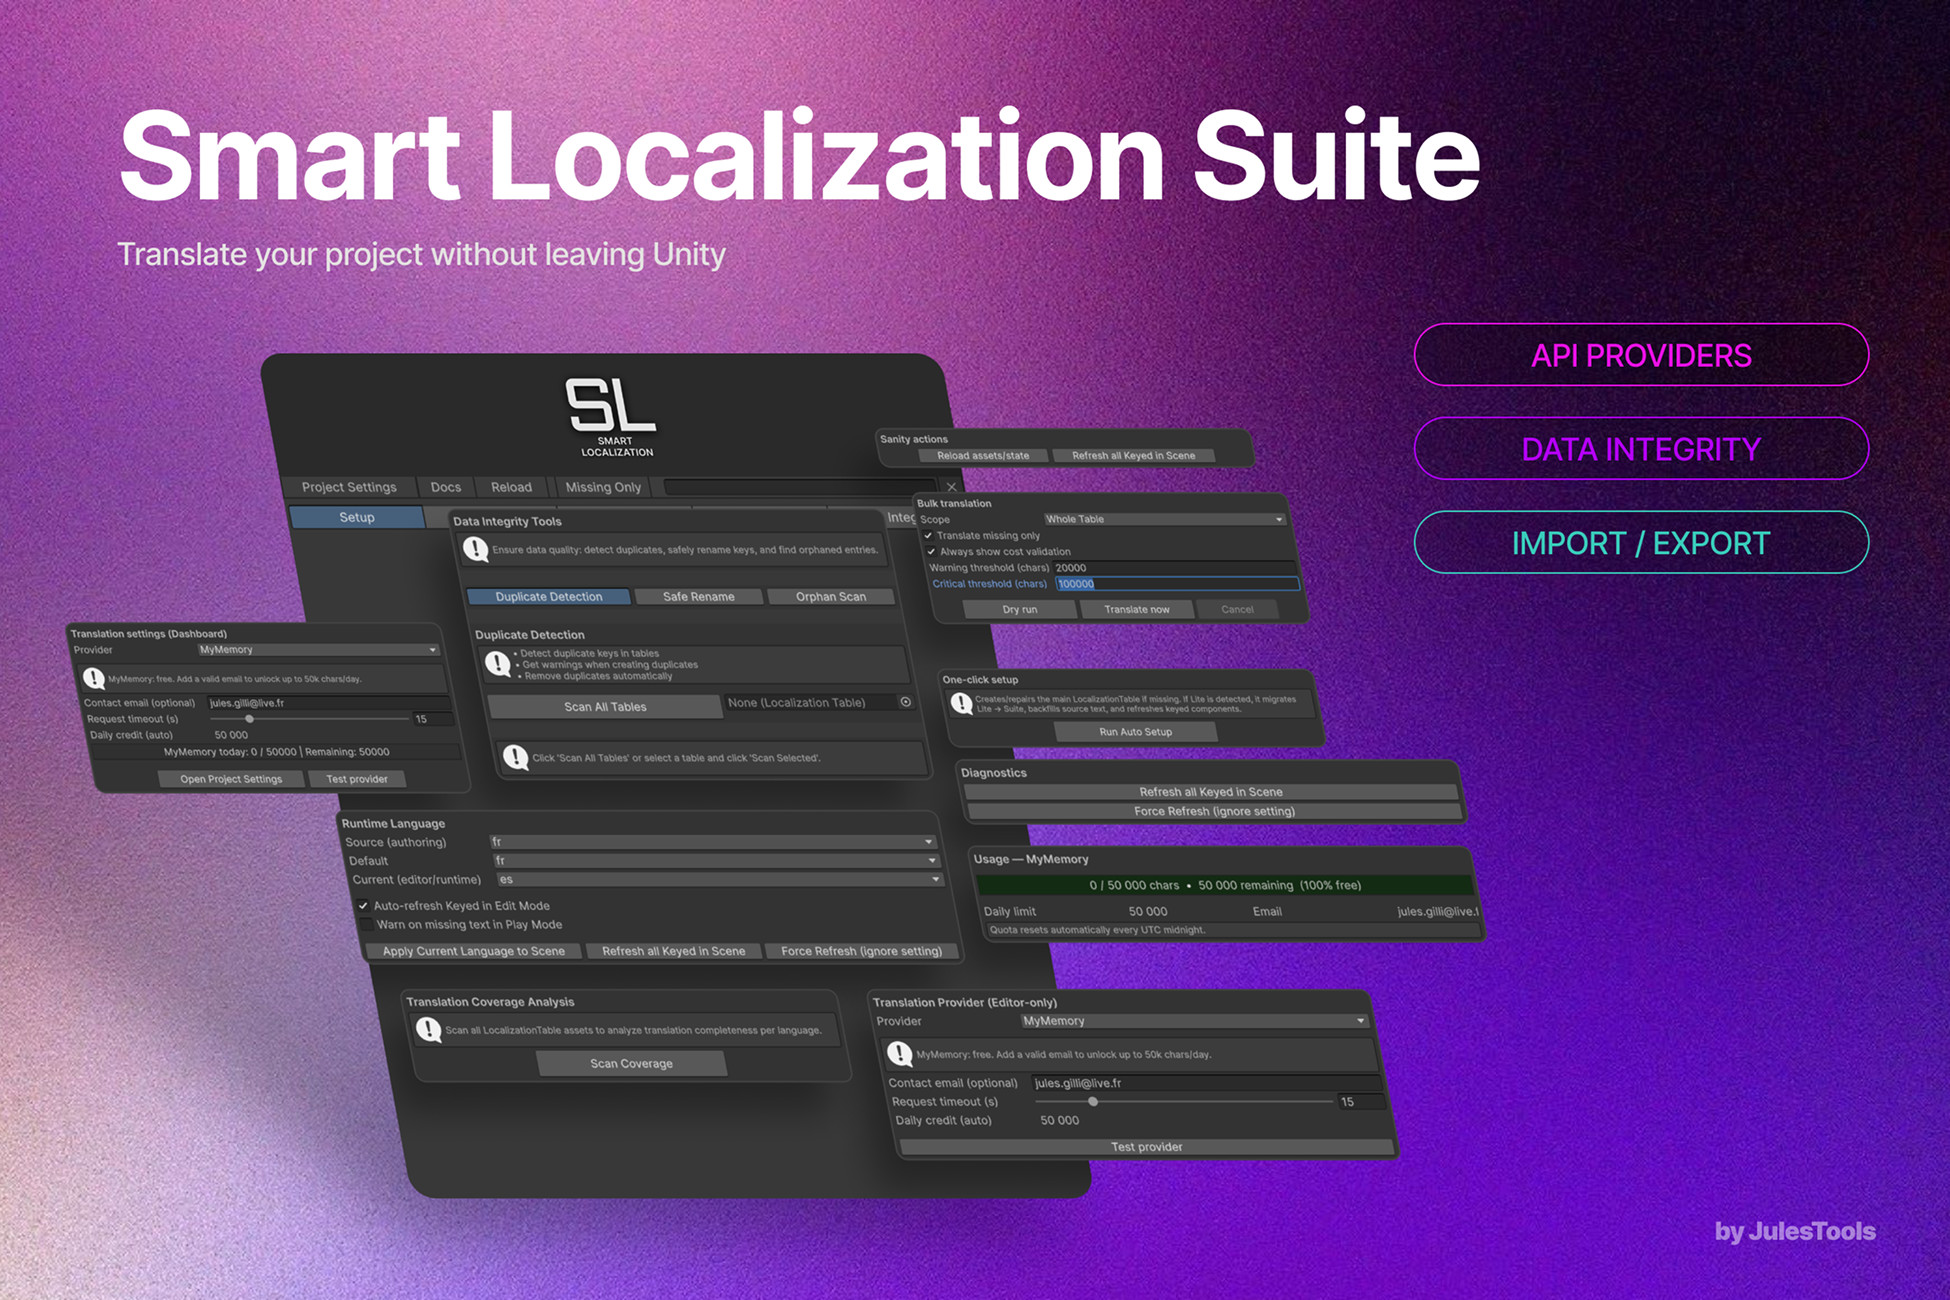Click the object picker circle on Localization Table field
Image resolution: width=1950 pixels, height=1300 pixels.
click(x=905, y=702)
